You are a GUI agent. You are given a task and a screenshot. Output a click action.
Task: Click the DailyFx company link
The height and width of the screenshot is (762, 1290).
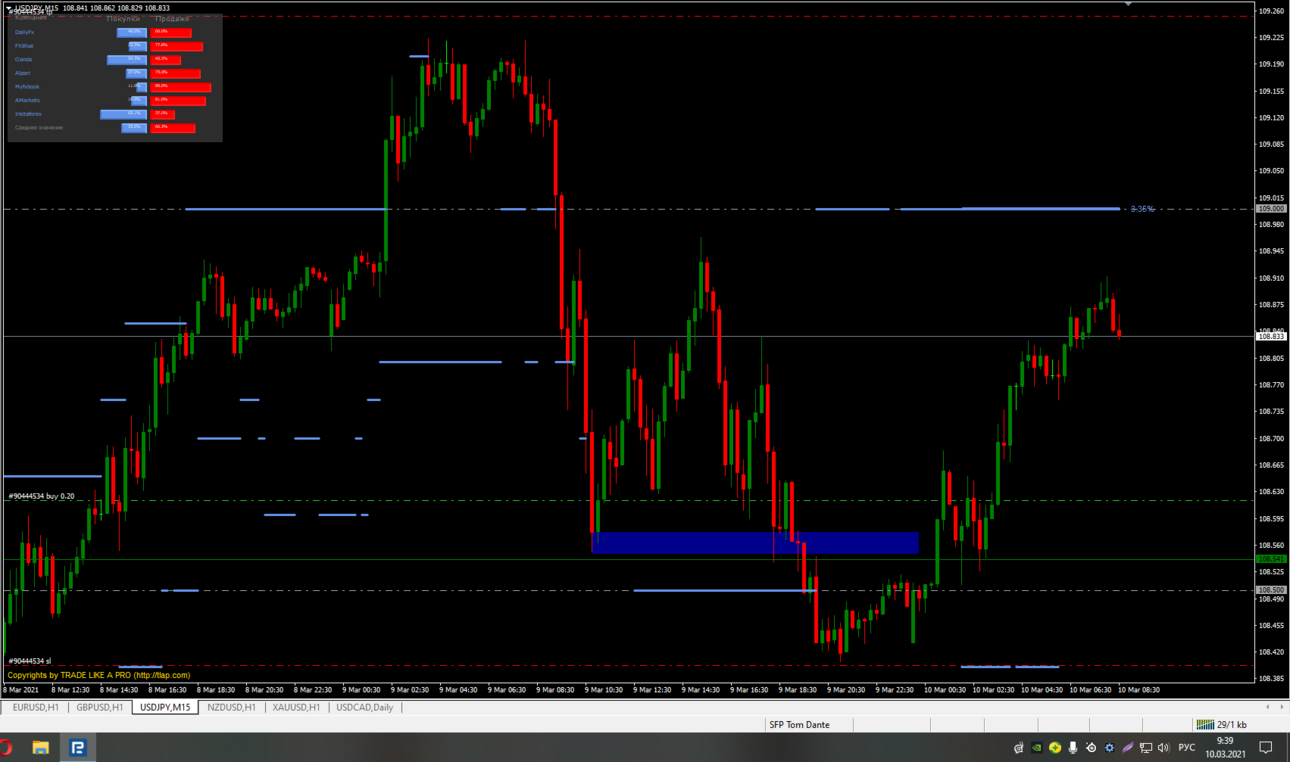25,32
